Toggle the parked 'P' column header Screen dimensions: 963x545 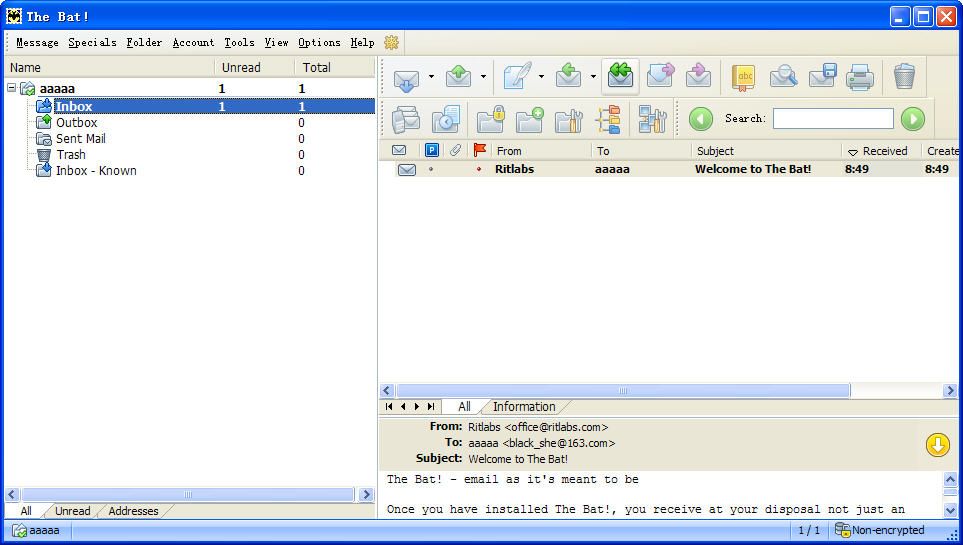tap(432, 151)
